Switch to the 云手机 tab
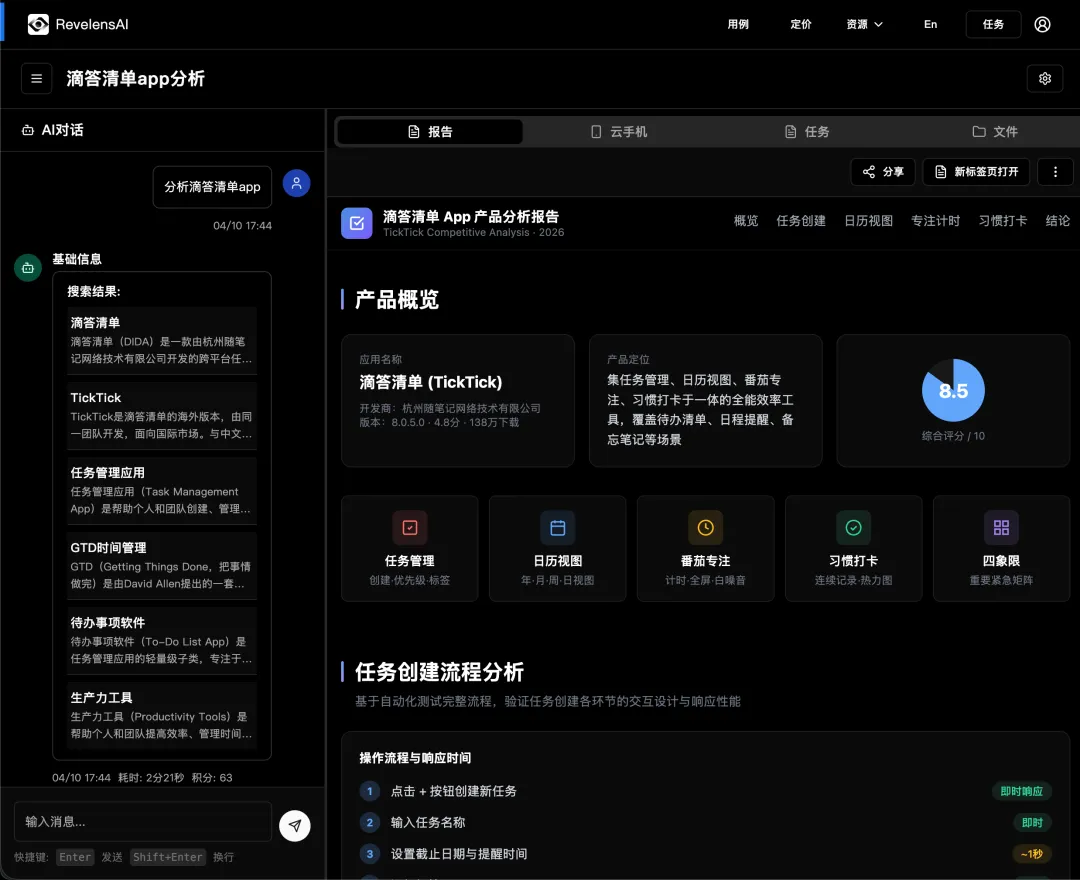The height and width of the screenshot is (880, 1080). click(619, 132)
